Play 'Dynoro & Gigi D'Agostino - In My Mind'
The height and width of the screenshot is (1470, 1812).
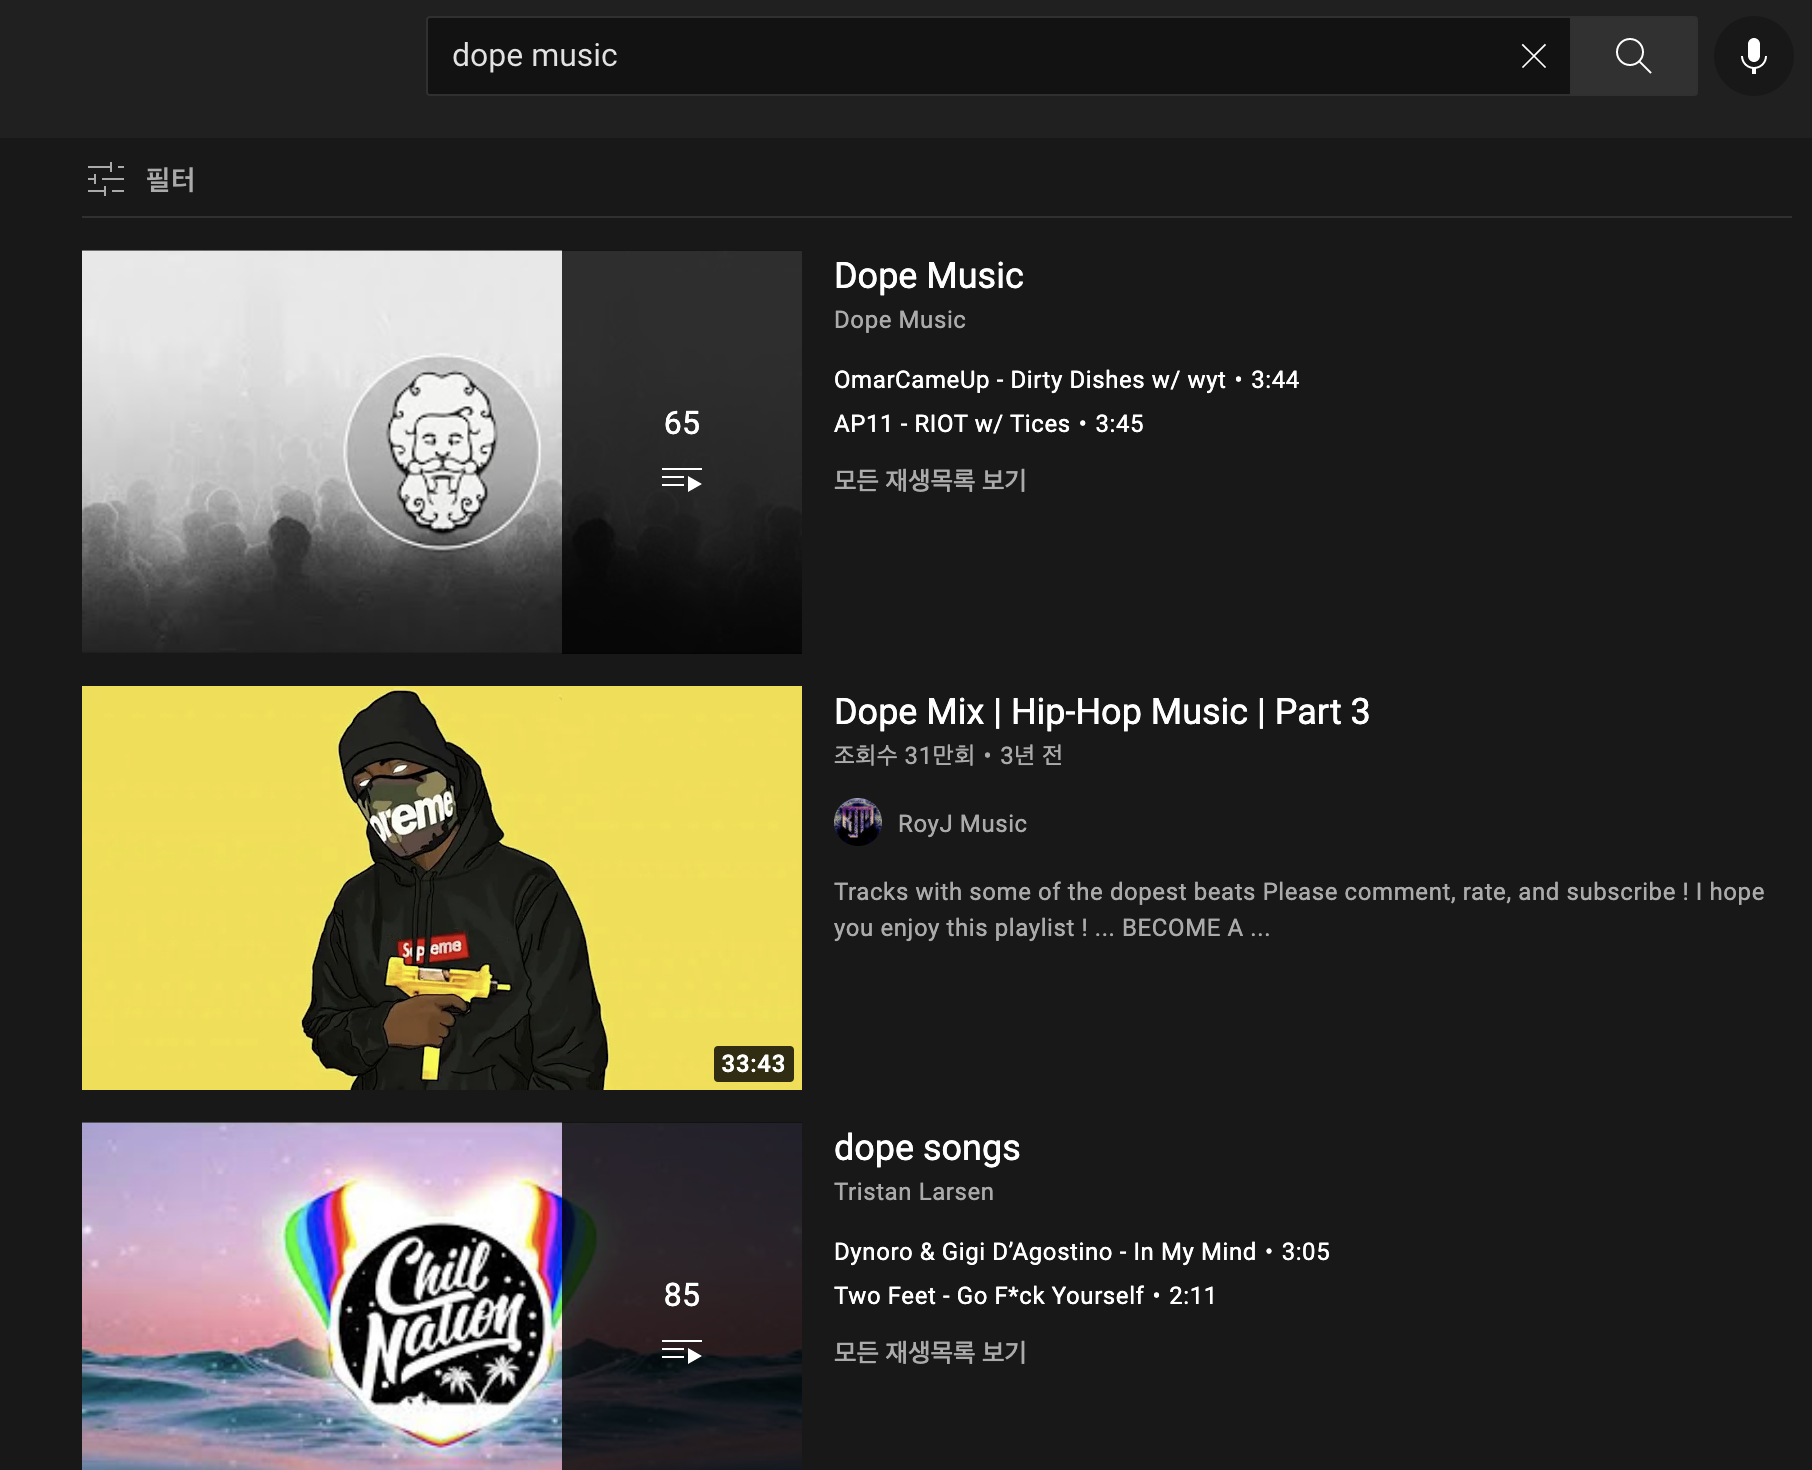[x=1082, y=1252]
